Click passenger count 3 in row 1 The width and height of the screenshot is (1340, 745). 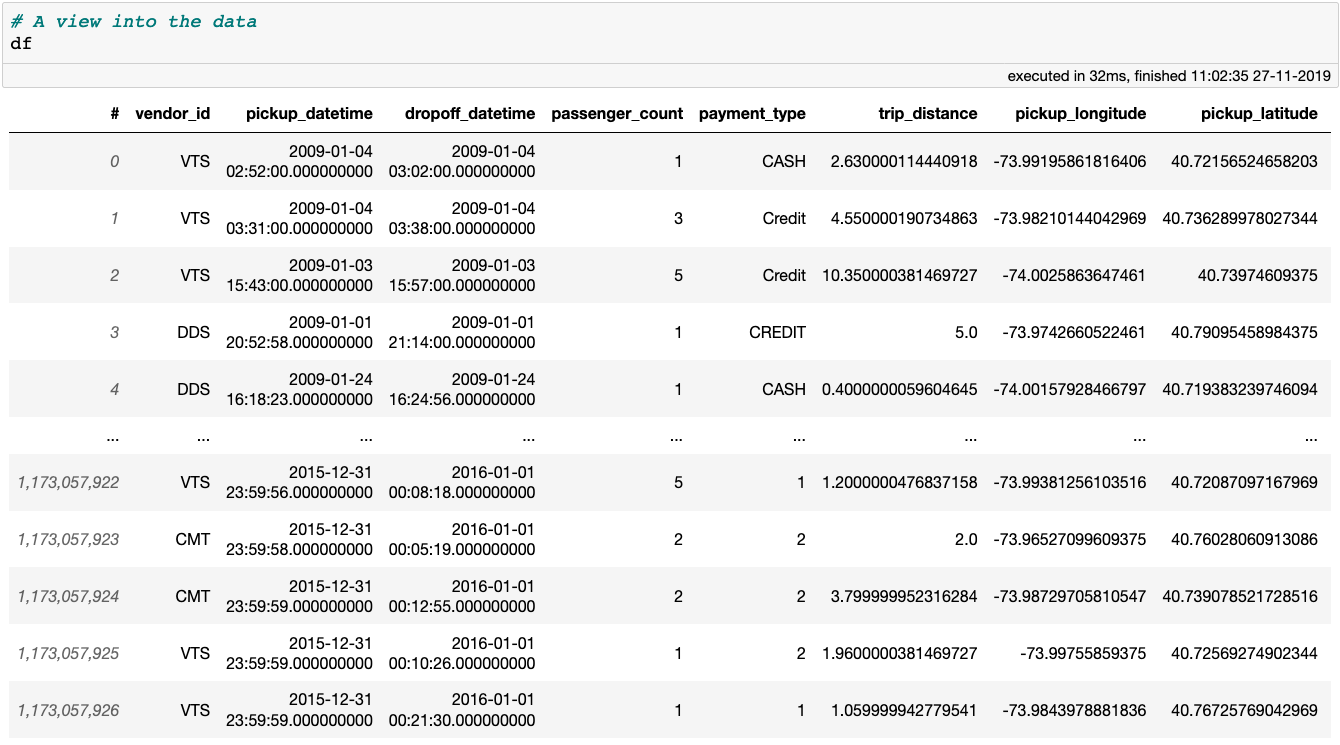[678, 218]
